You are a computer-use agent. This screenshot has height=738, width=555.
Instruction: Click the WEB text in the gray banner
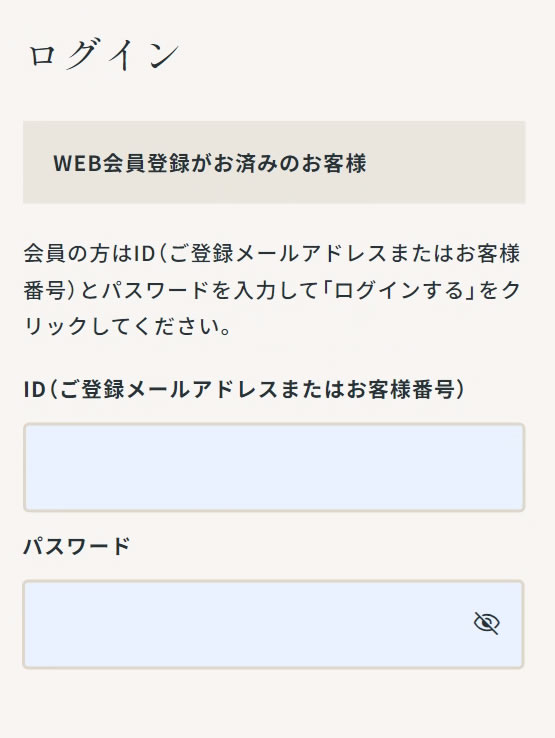[x=78, y=163]
